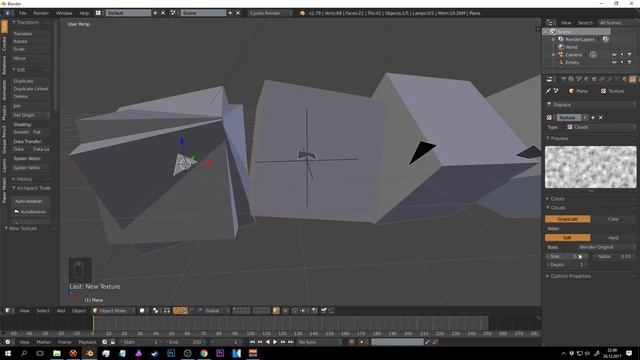The image size is (640, 360).
Task: Add a new screen layout with plus
Action: click(x=155, y=13)
